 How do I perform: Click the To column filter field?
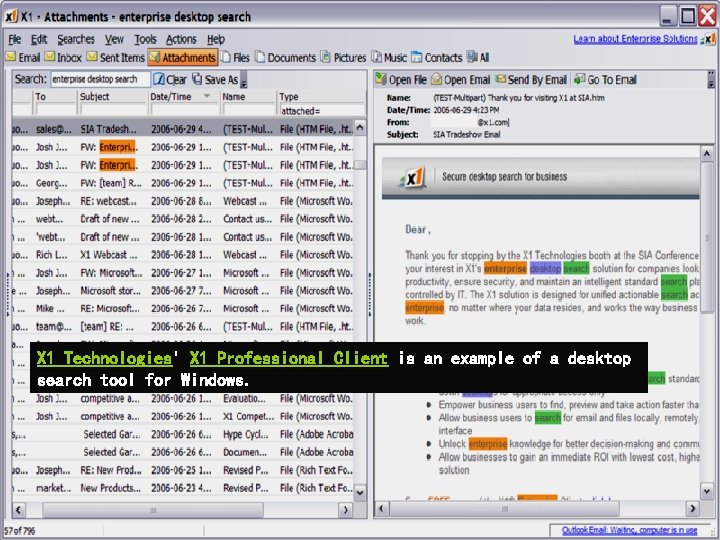[x=56, y=110]
